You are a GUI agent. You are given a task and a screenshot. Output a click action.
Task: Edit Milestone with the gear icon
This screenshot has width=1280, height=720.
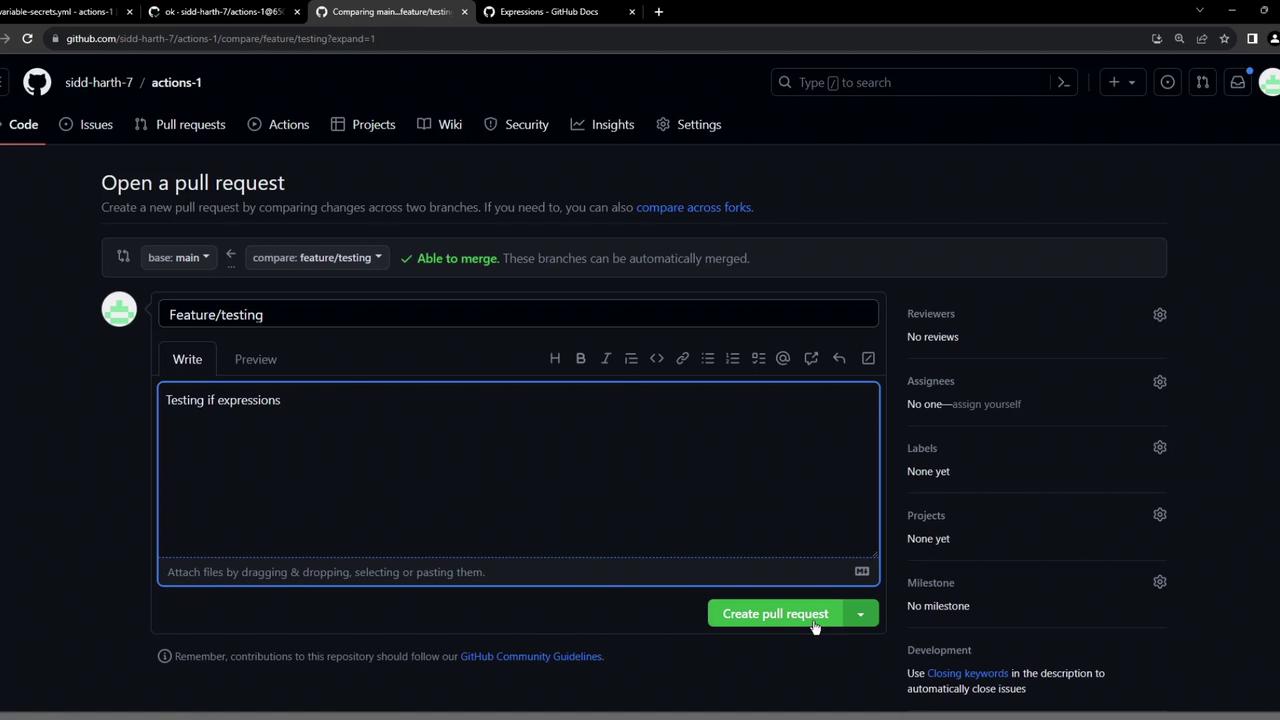pos(1160,582)
